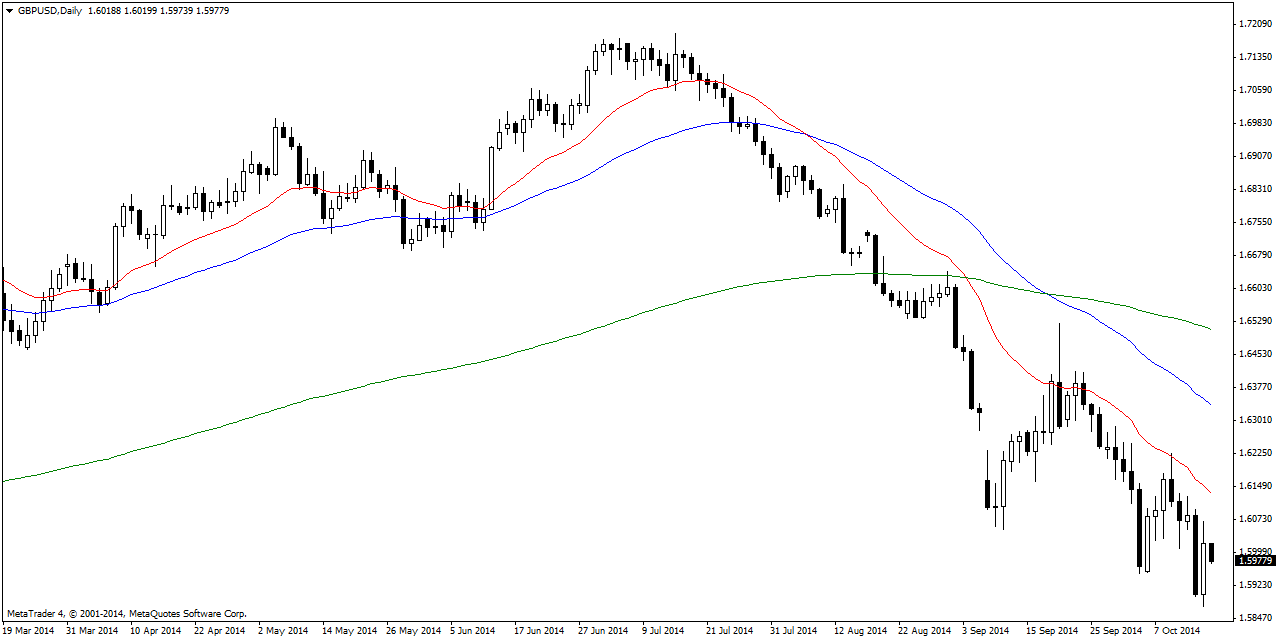1276x639 pixels.
Task: Click the MetaTrader 4 copyright text
Action: [x=126, y=613]
